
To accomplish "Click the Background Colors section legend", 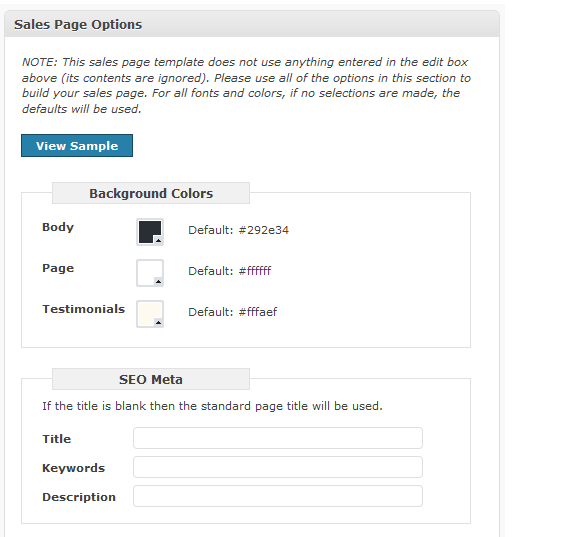I will [x=151, y=193].
